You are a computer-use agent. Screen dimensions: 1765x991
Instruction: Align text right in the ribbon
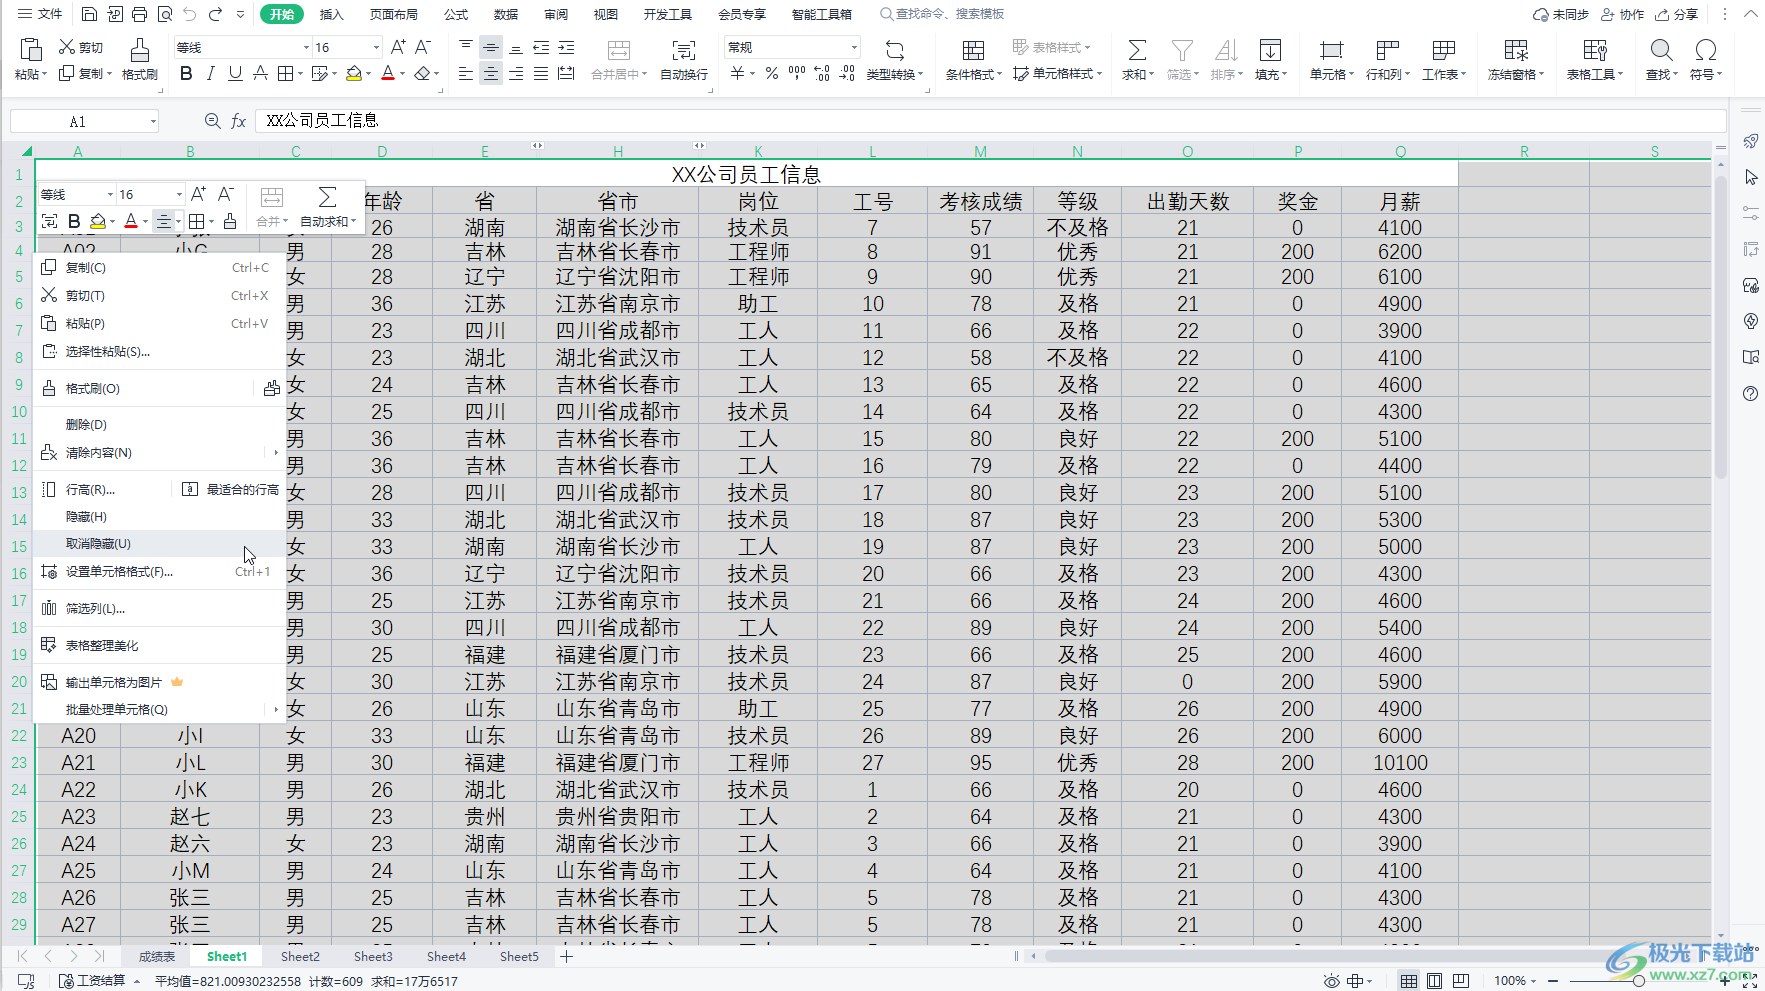point(516,73)
